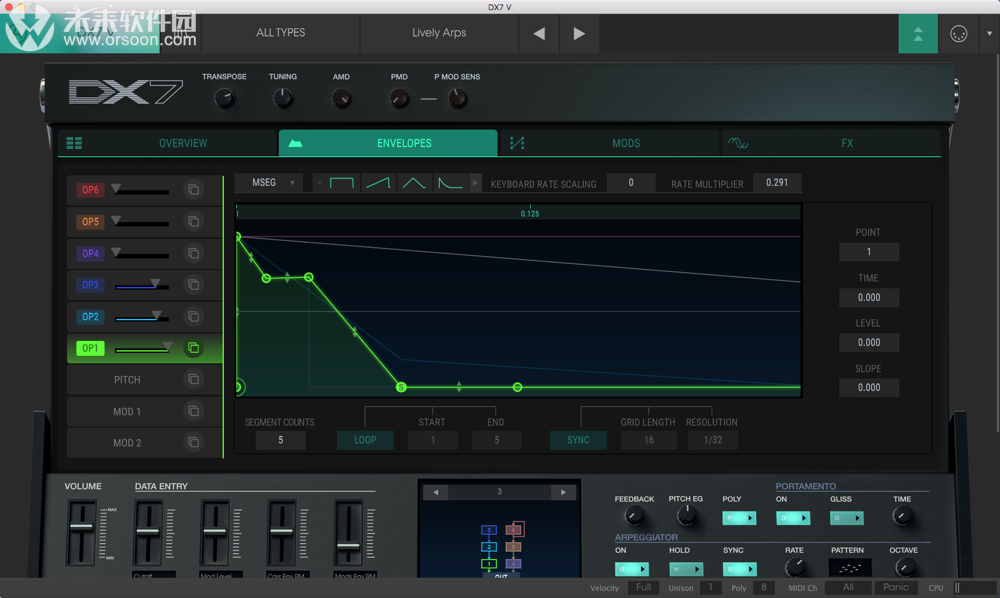The width and height of the screenshot is (1000, 598).
Task: Select the square envelope preset shape
Action: coord(342,183)
